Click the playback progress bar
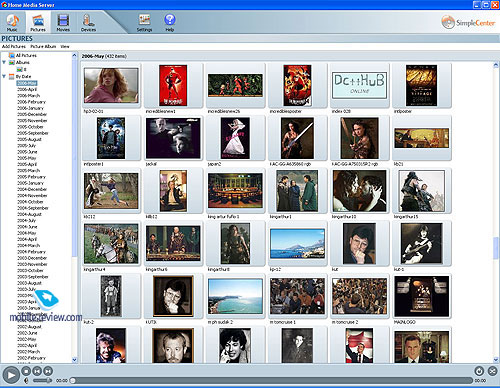The height and width of the screenshot is (388, 500). tap(272, 380)
